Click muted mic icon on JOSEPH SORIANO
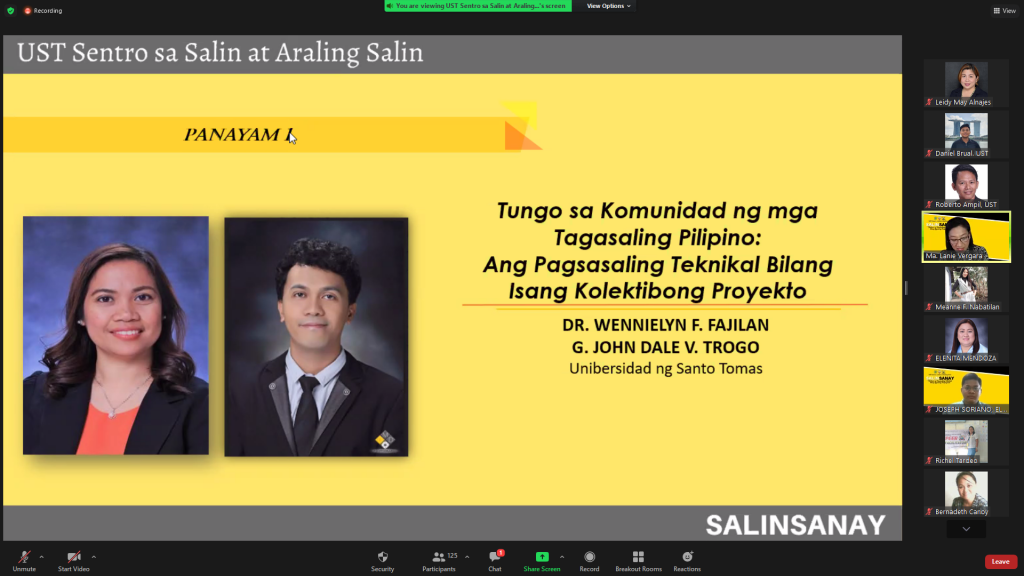Screen dimensions: 1024x576 929,409
